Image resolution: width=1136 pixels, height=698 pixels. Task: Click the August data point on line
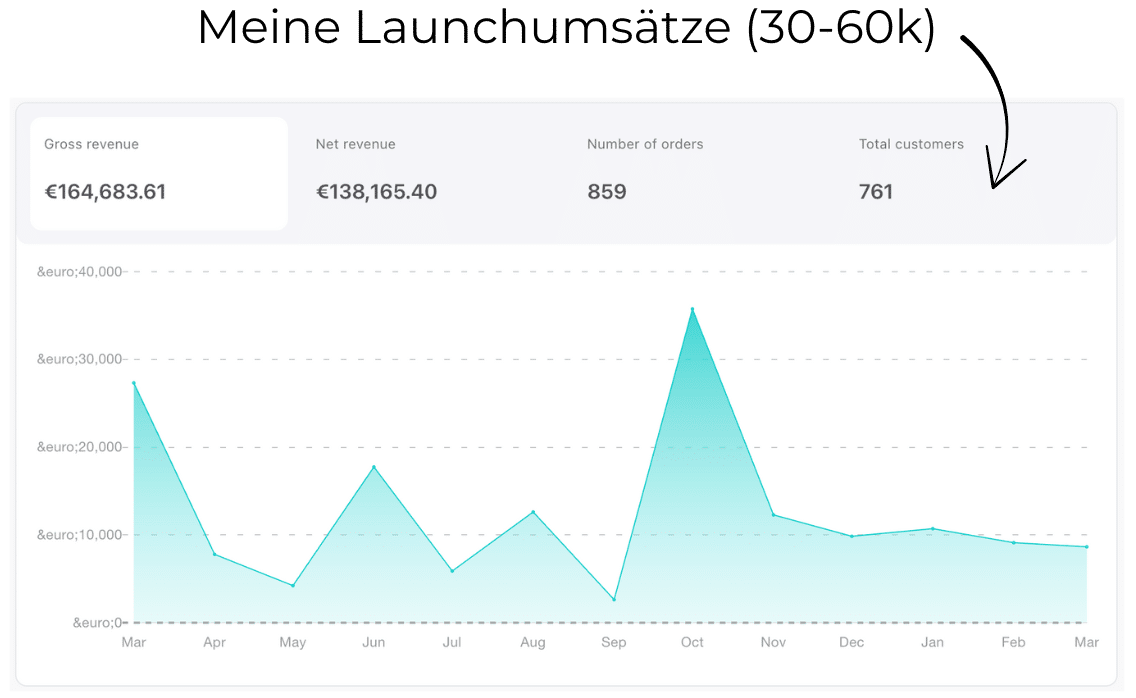click(533, 512)
